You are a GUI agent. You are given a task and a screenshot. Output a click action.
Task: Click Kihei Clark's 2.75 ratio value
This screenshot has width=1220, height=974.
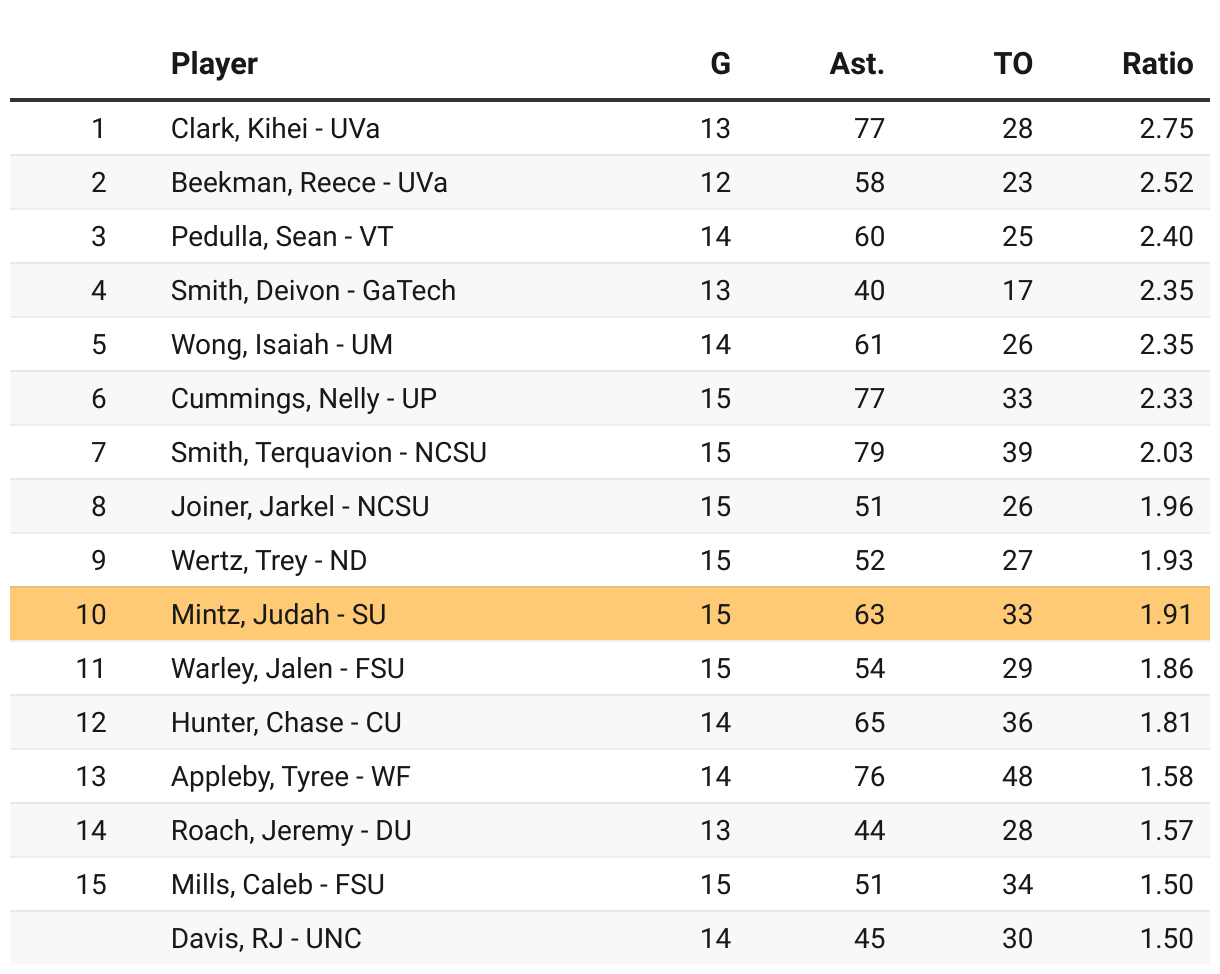(1166, 129)
